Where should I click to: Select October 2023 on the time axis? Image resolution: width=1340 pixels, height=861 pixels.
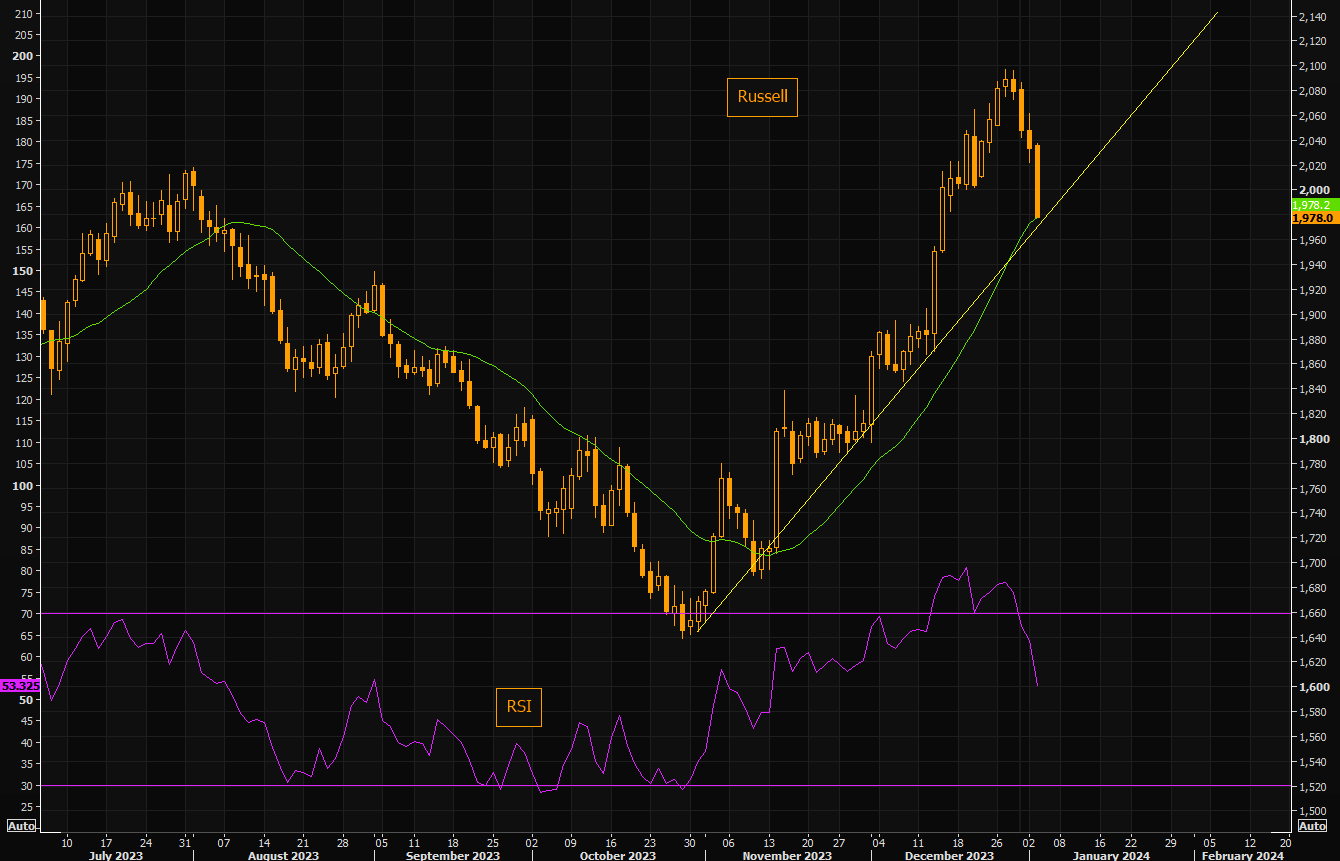[620, 855]
